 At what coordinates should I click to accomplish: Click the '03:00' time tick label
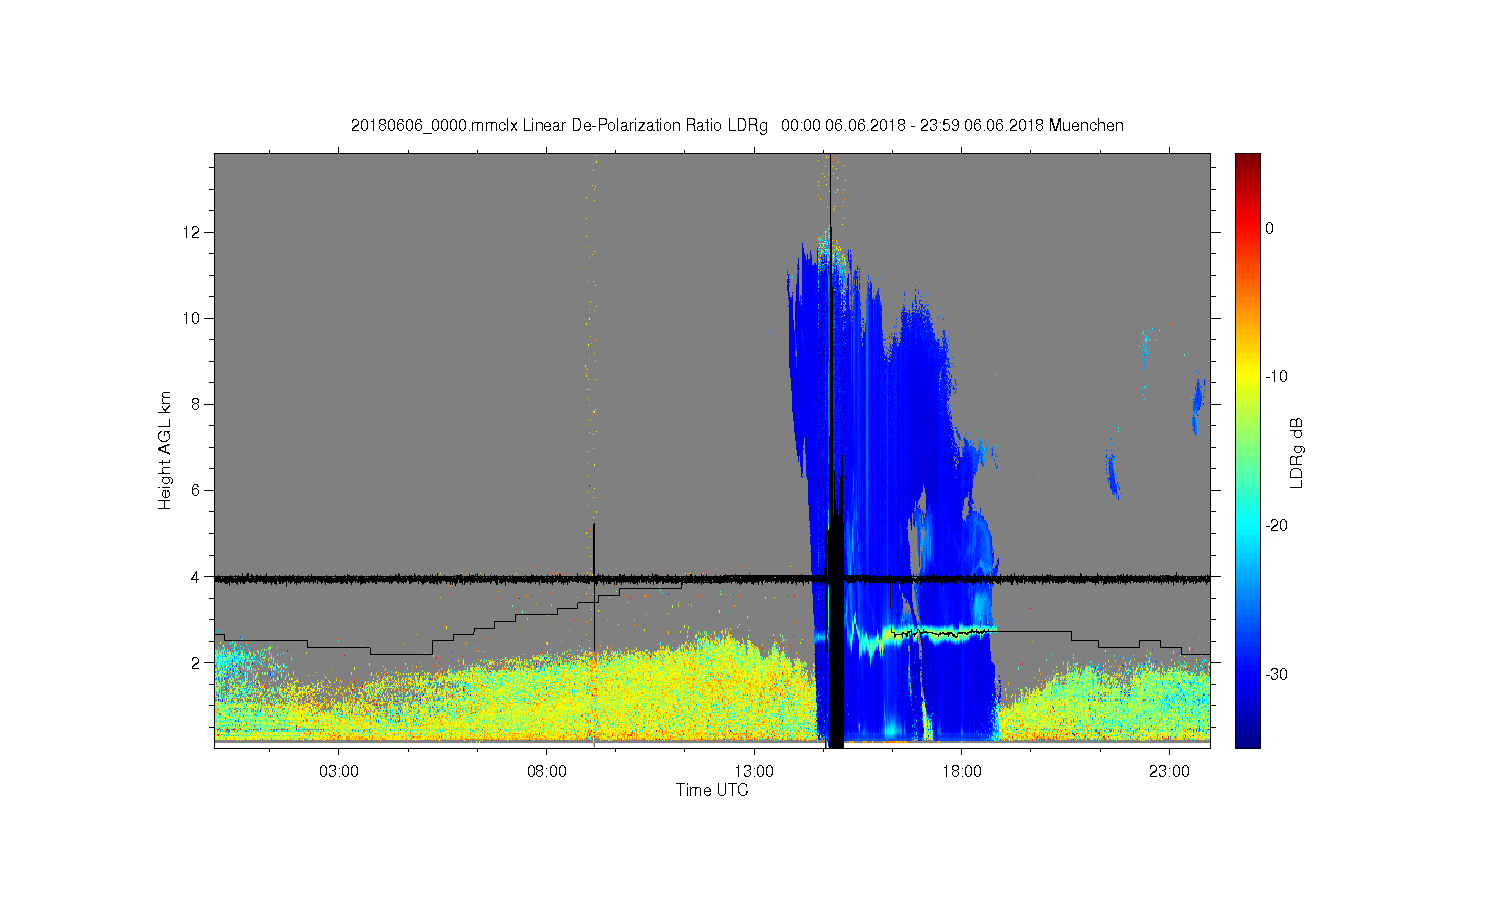tap(339, 772)
